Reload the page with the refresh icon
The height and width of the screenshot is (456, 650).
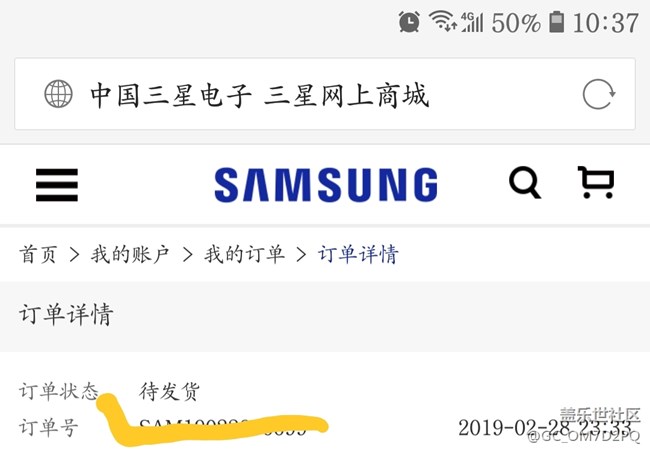click(599, 94)
